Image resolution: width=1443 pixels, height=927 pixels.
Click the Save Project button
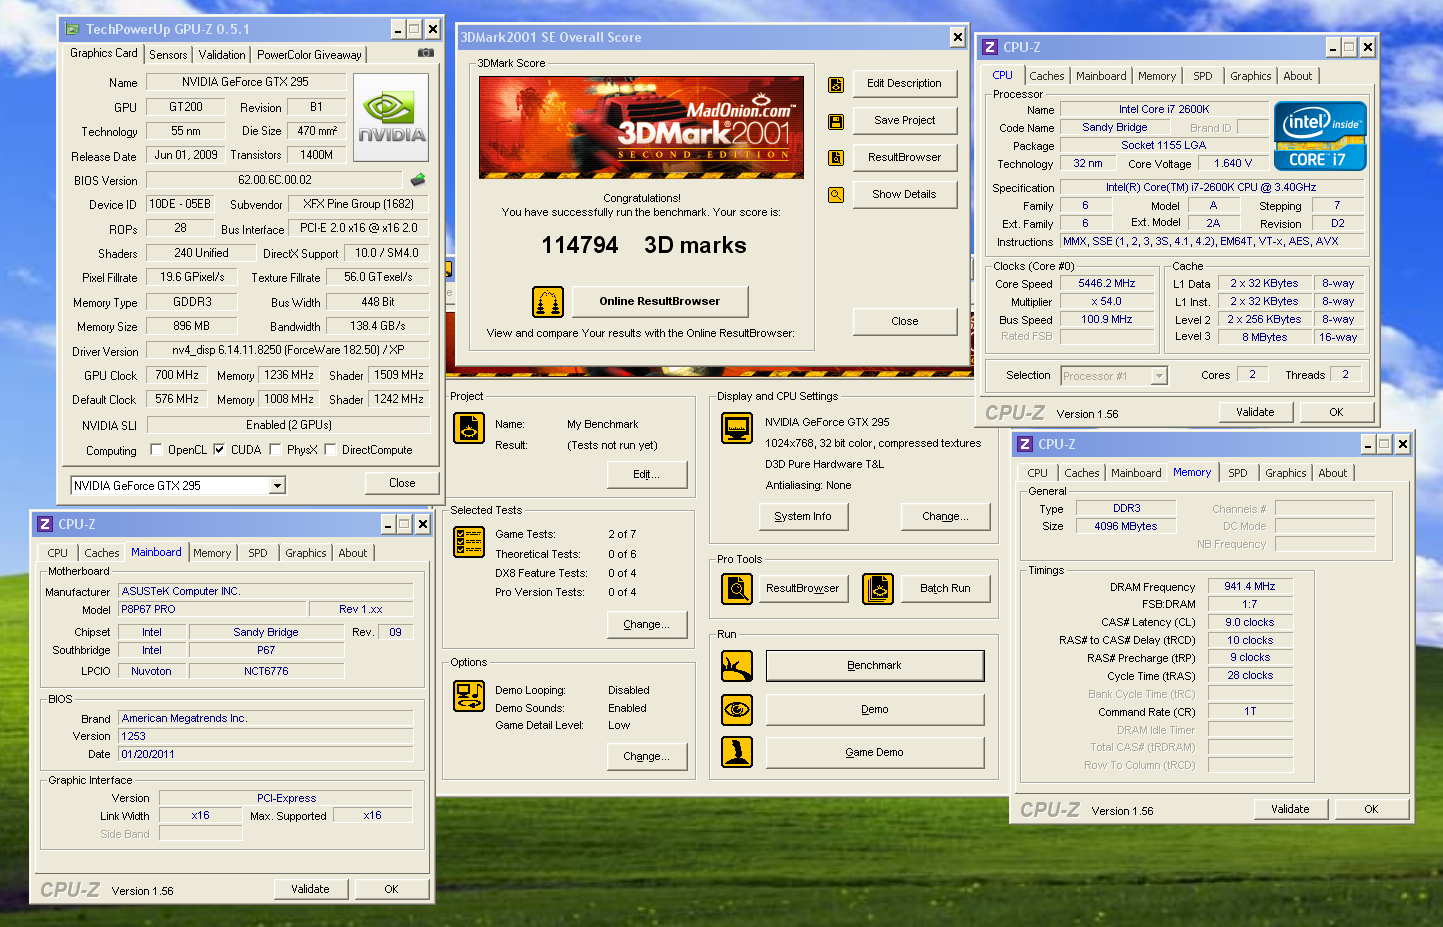pos(904,121)
